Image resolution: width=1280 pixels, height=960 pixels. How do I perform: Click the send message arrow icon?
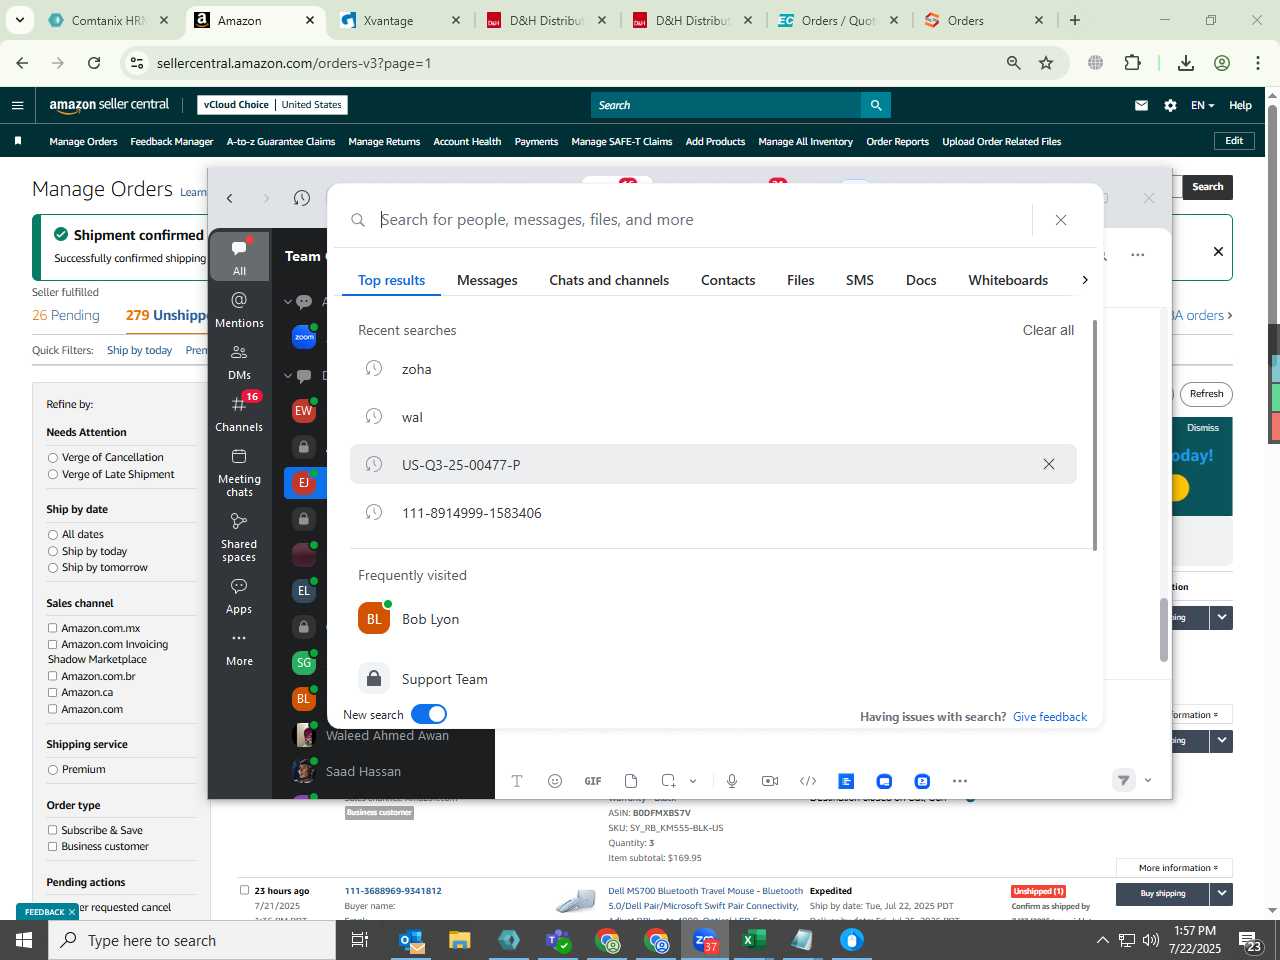coord(1124,781)
